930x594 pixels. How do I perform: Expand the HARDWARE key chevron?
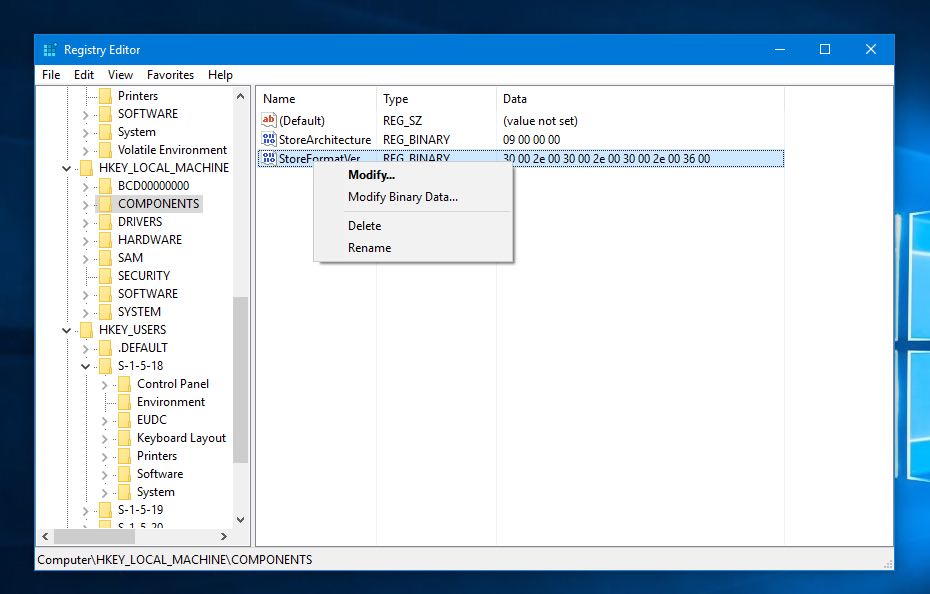tap(86, 240)
